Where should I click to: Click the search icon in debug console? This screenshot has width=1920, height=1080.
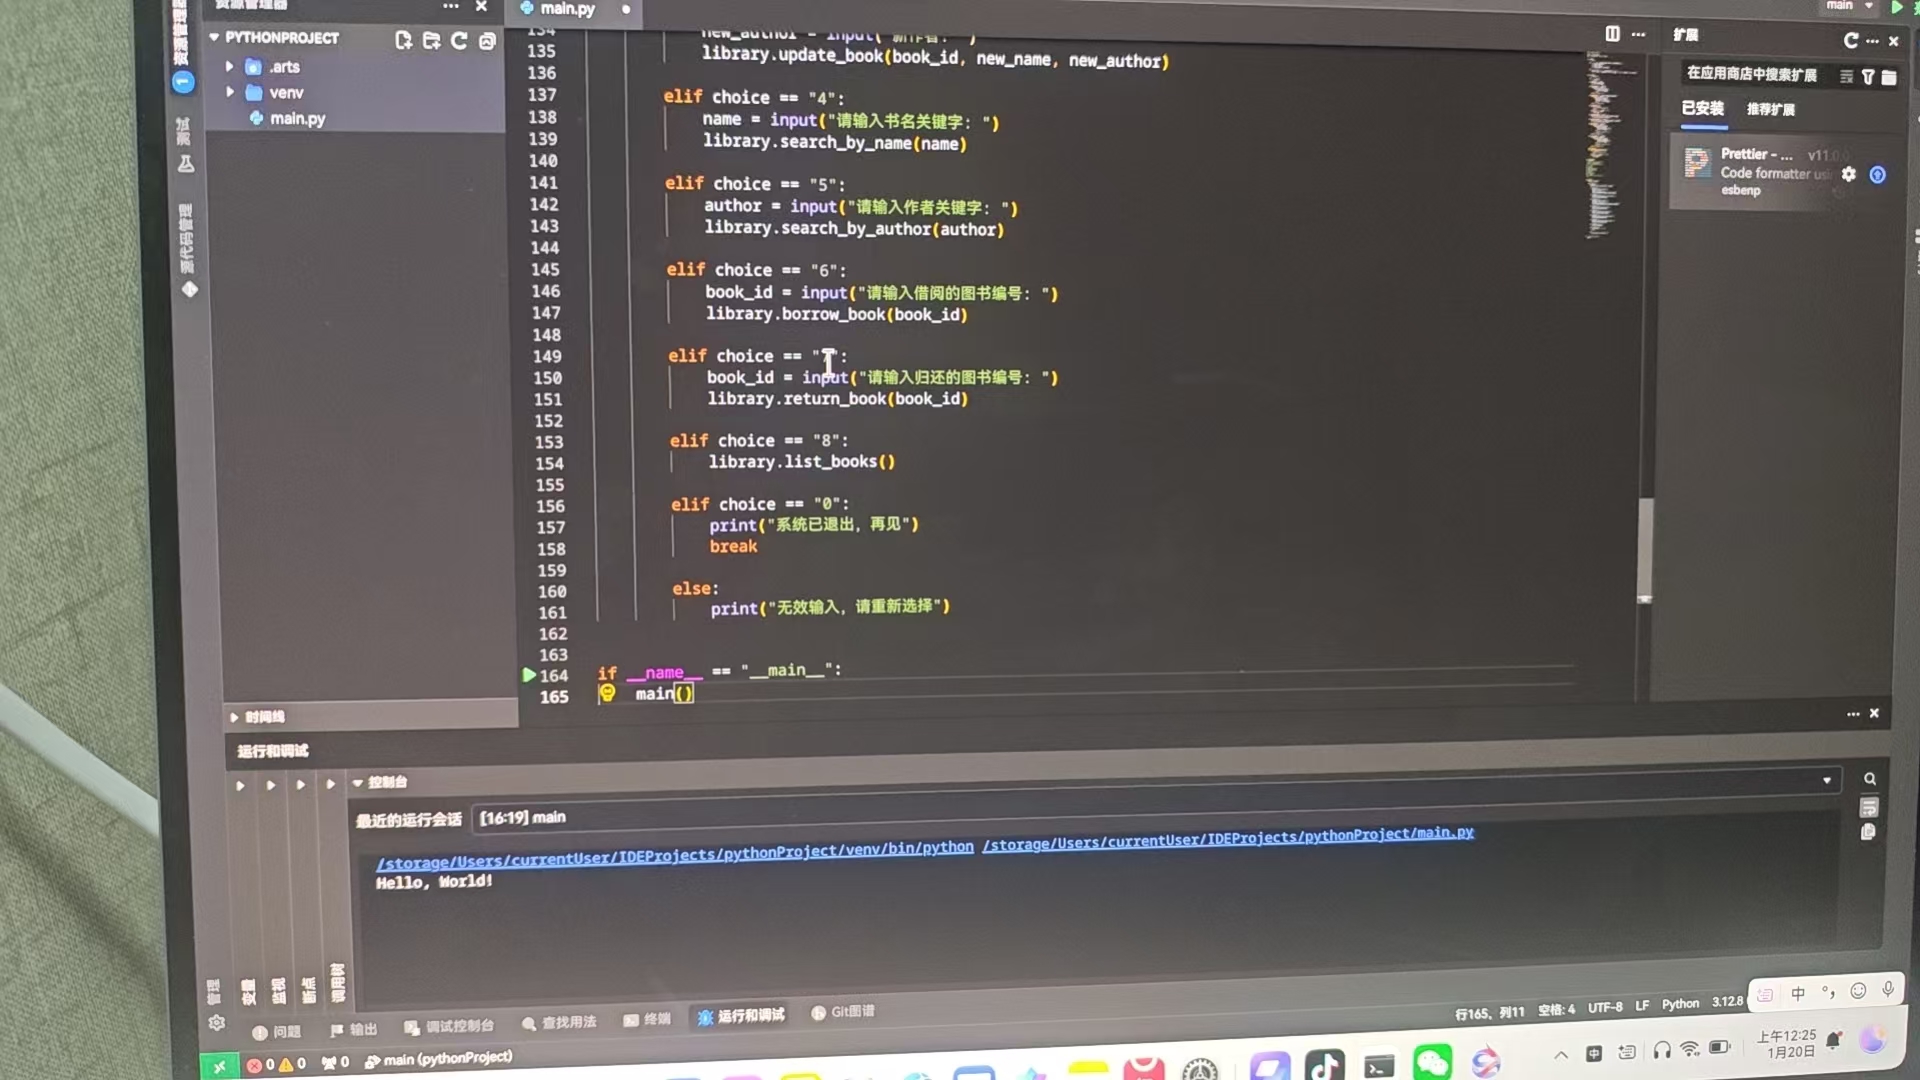[1870, 779]
